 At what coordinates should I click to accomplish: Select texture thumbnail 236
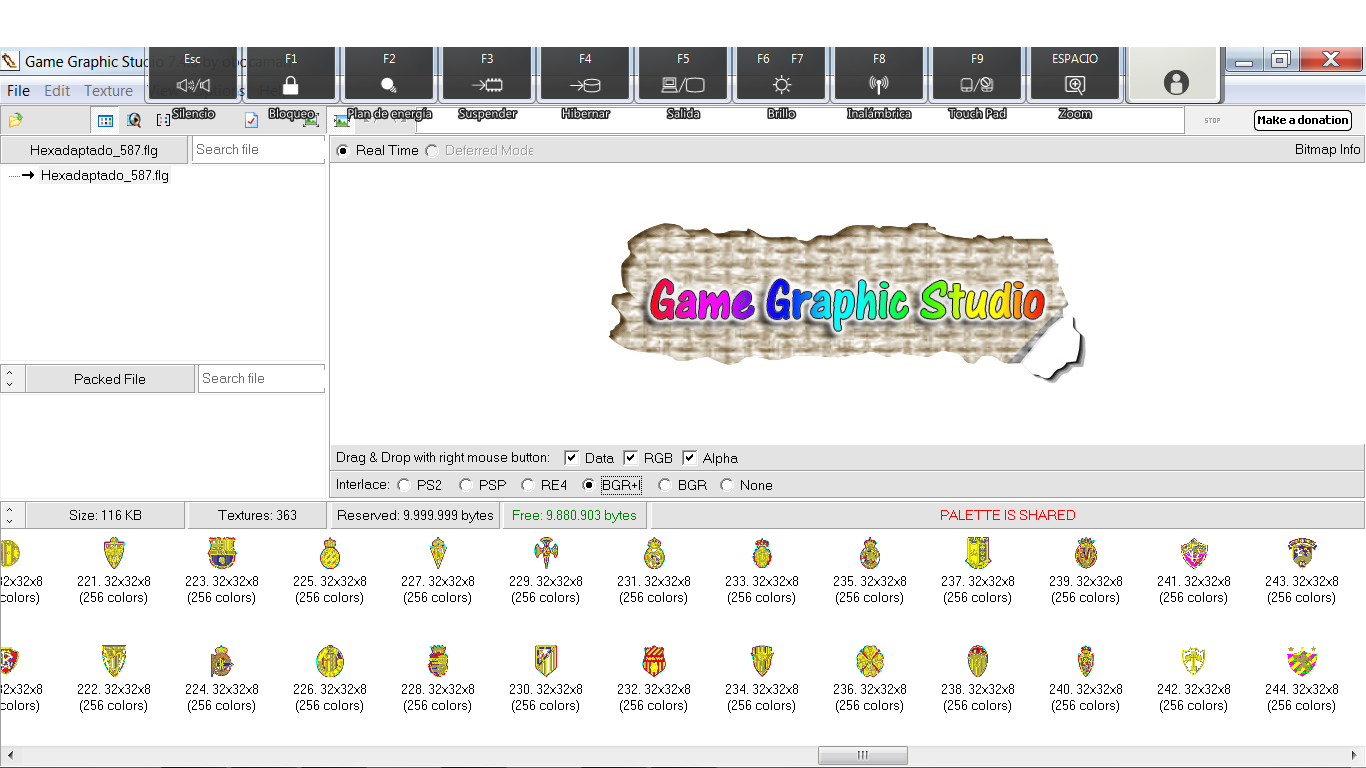pos(870,661)
